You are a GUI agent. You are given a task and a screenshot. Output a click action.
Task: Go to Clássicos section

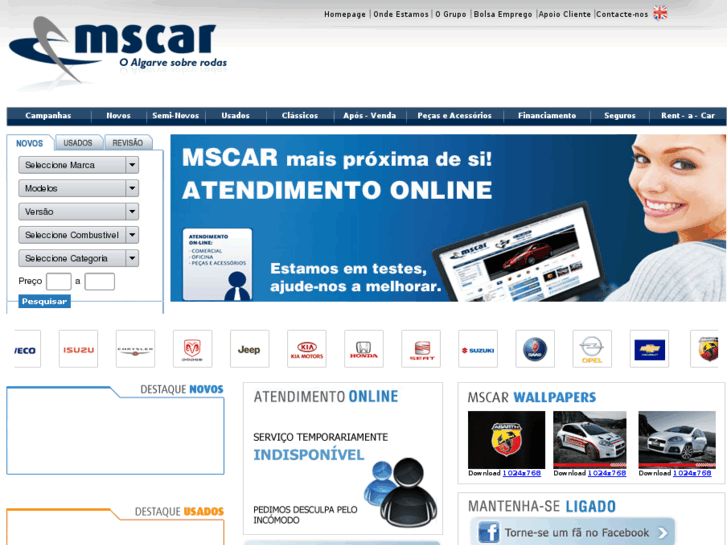(300, 115)
